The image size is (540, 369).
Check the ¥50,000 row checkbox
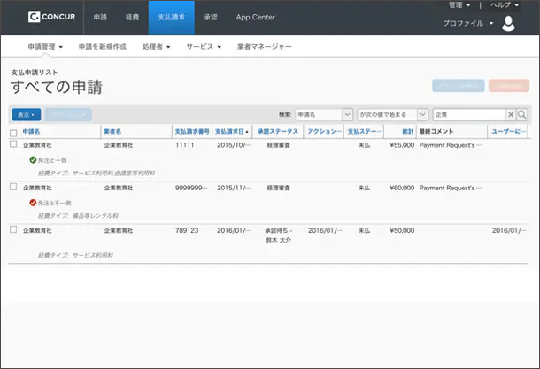click(13, 229)
